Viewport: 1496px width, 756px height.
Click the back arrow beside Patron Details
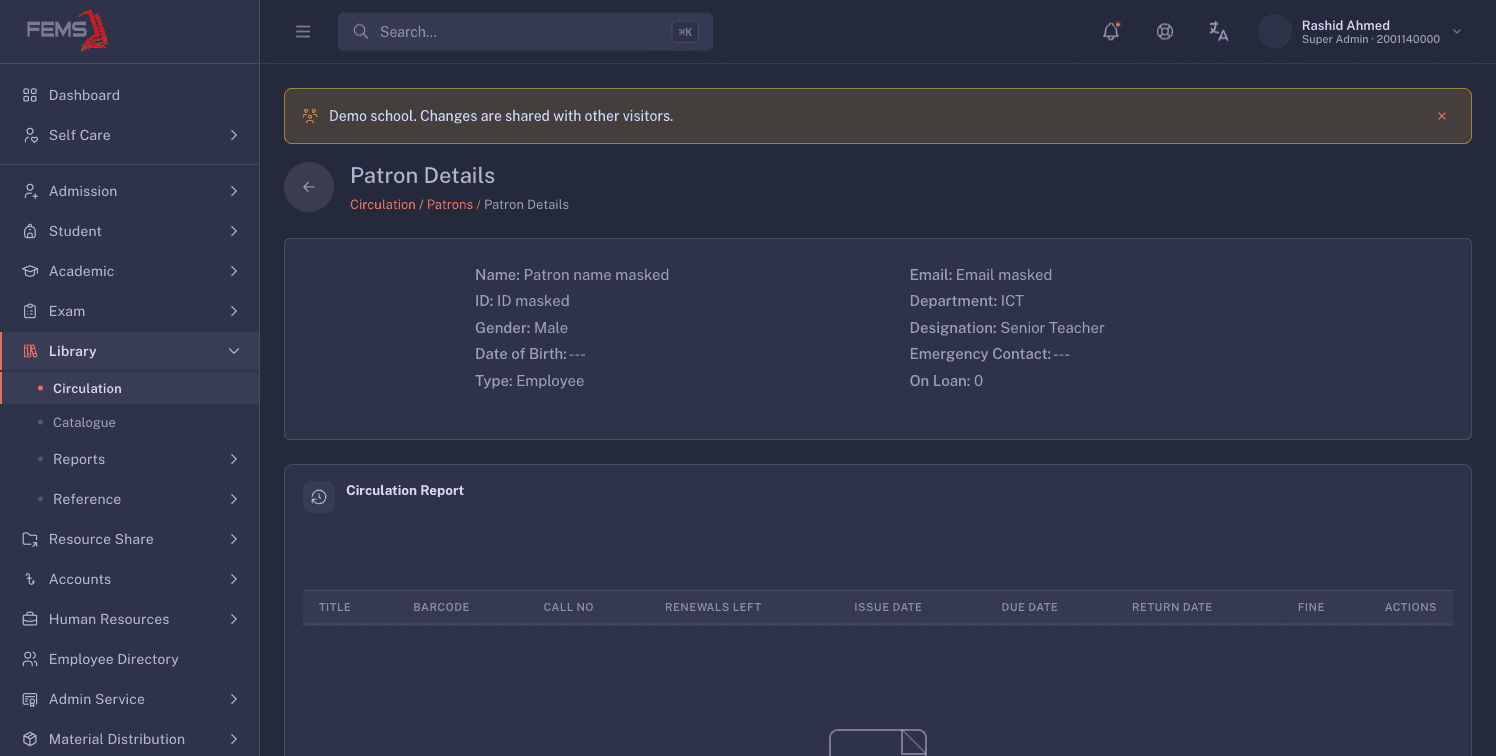pyautogui.click(x=309, y=187)
